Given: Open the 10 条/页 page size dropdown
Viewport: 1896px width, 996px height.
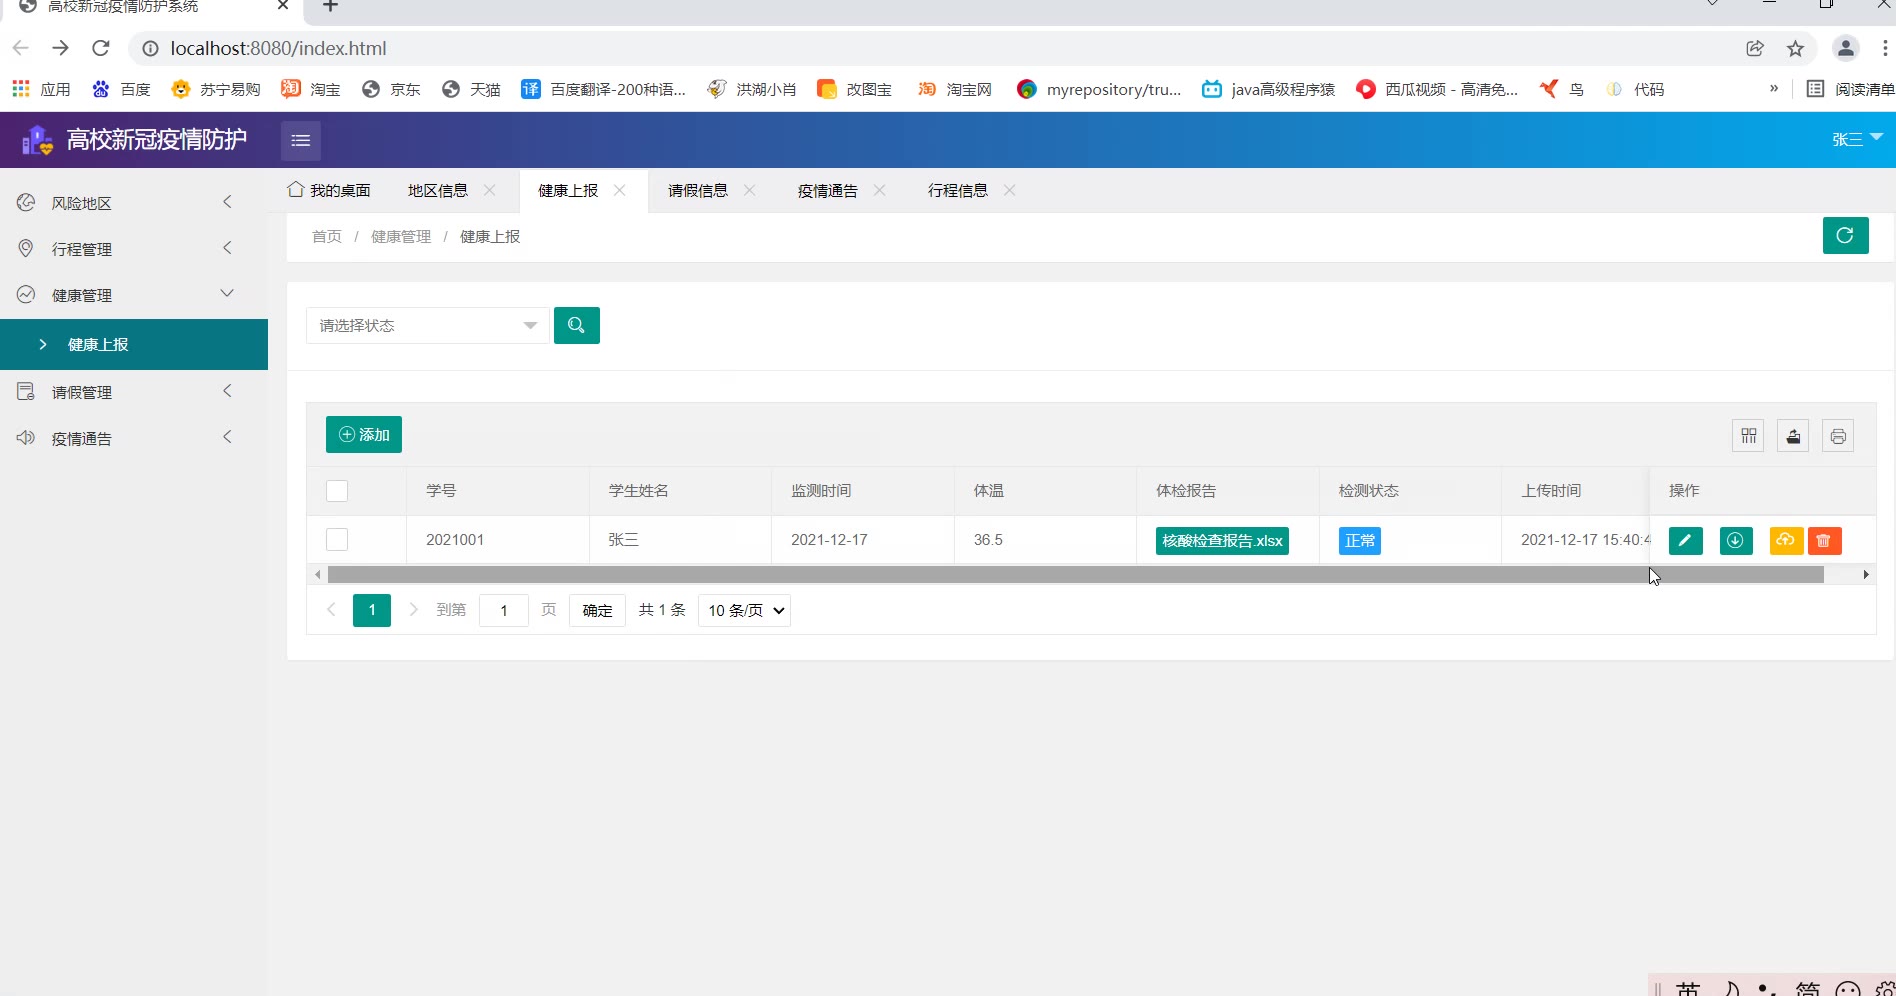Looking at the screenshot, I should click(x=745, y=611).
